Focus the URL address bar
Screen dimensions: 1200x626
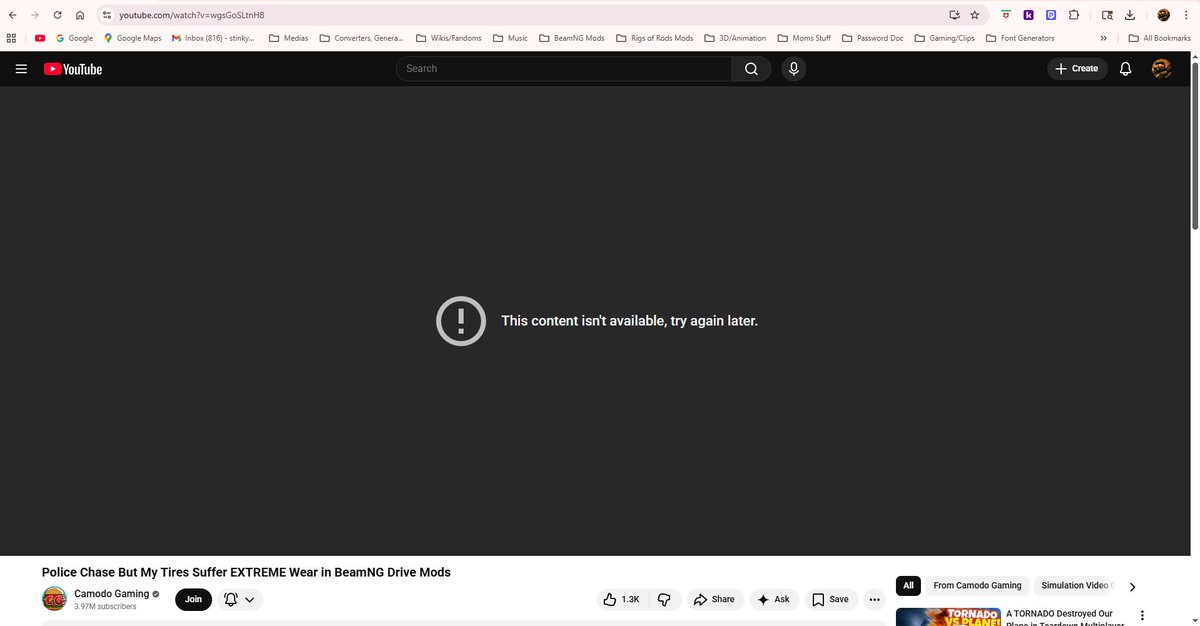click(530, 15)
